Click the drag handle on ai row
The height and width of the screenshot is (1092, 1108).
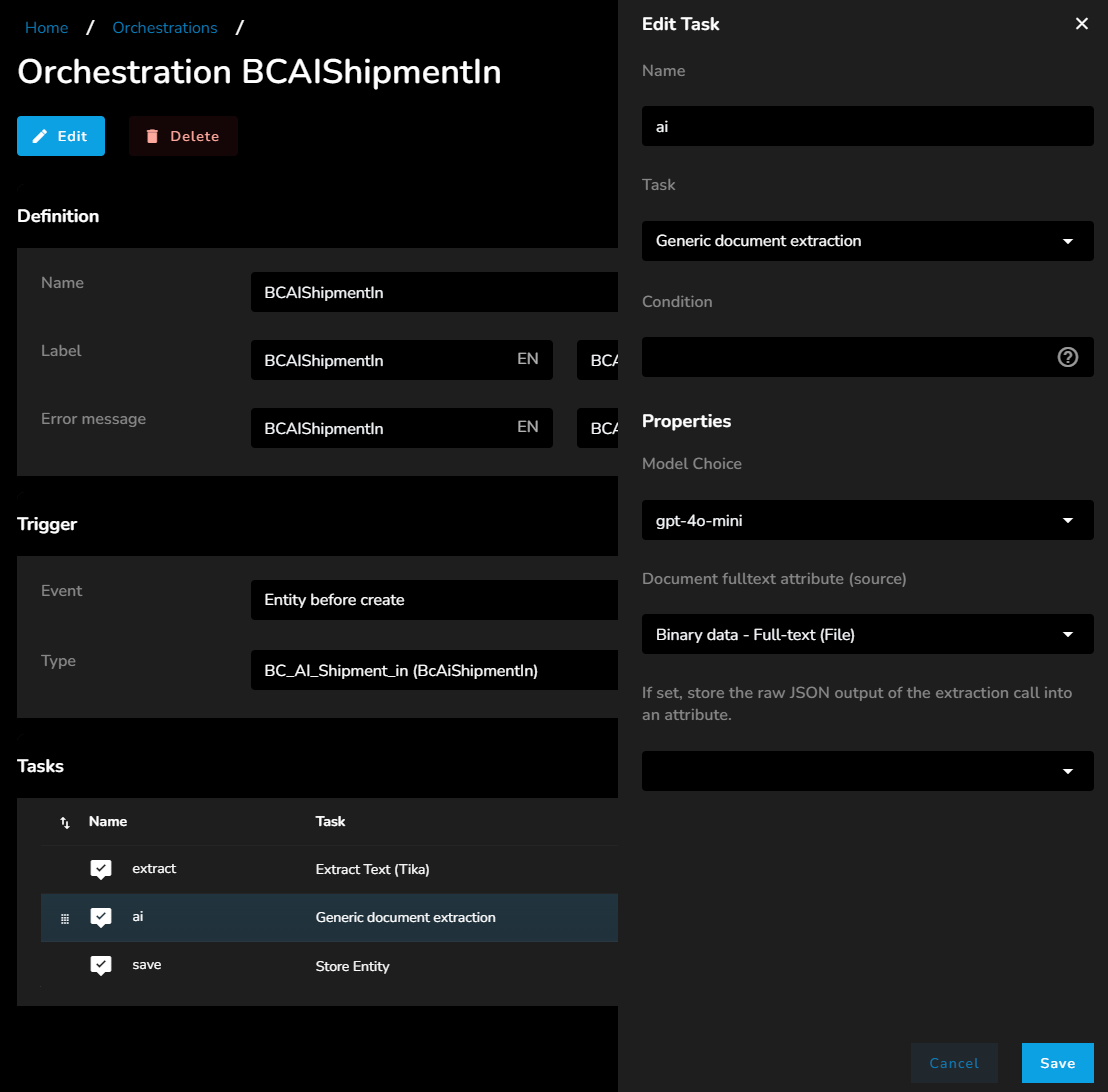click(65, 918)
